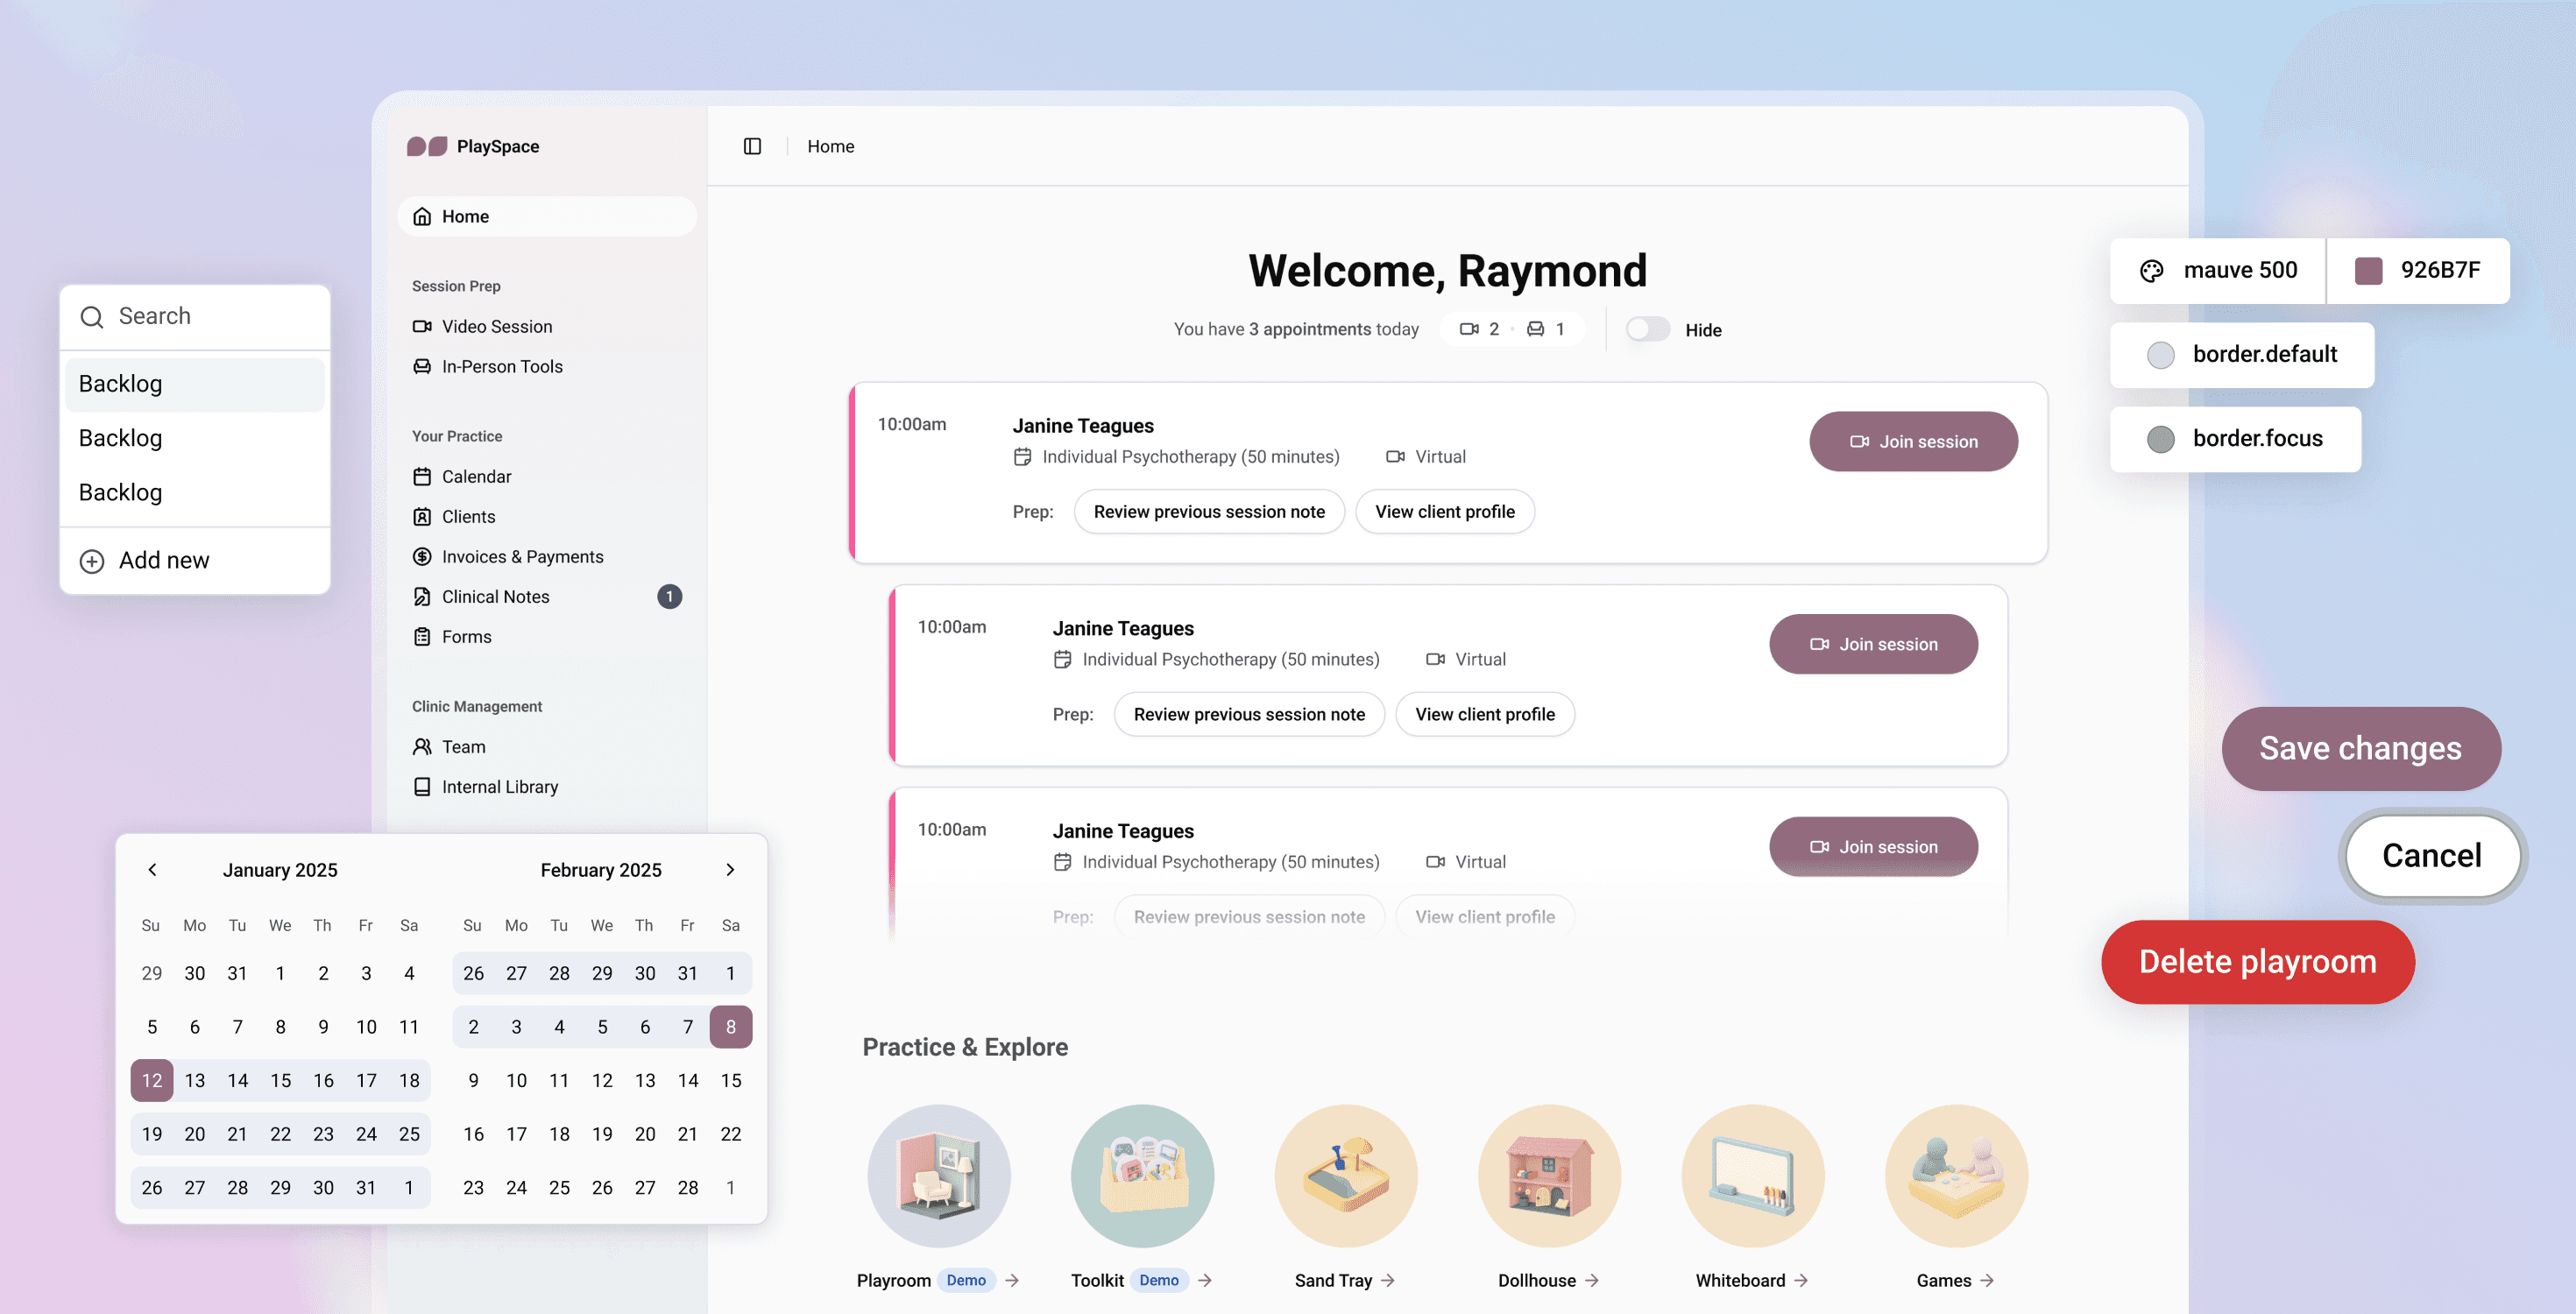2576x1314 pixels.
Task: Select the border.focus radio circle
Action: tap(2160, 439)
